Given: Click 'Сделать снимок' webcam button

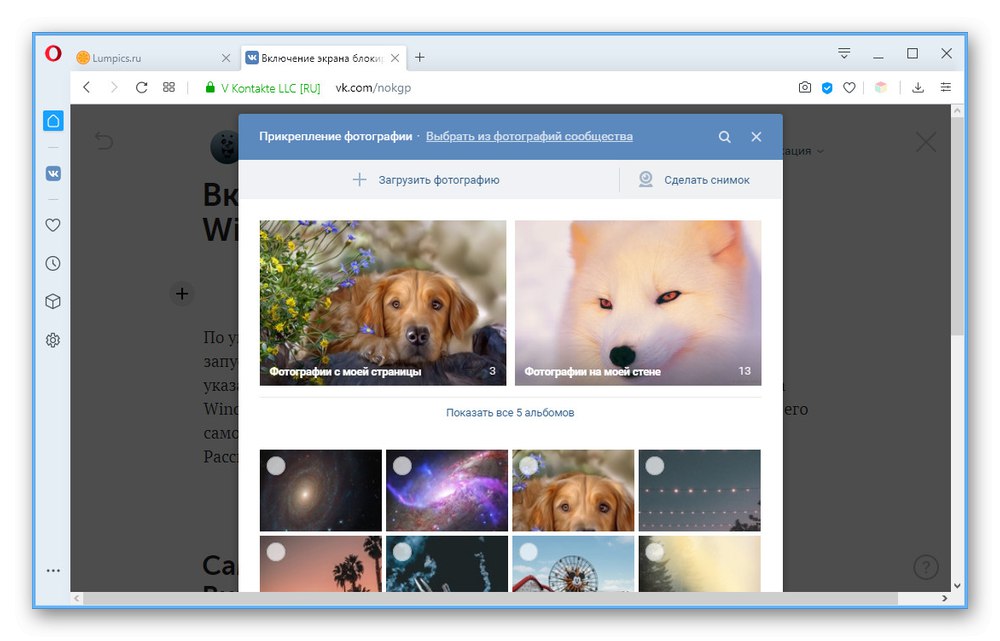Looking at the screenshot, I should (x=695, y=180).
